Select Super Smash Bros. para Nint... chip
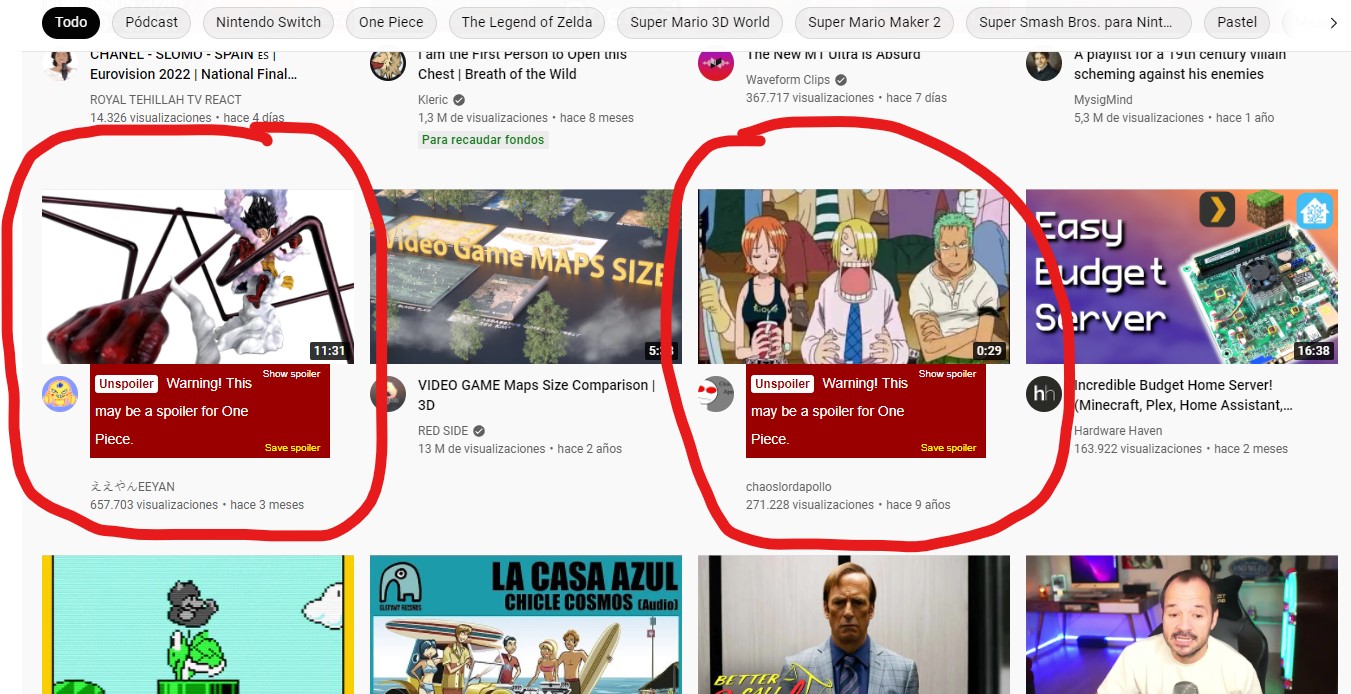 (1079, 22)
